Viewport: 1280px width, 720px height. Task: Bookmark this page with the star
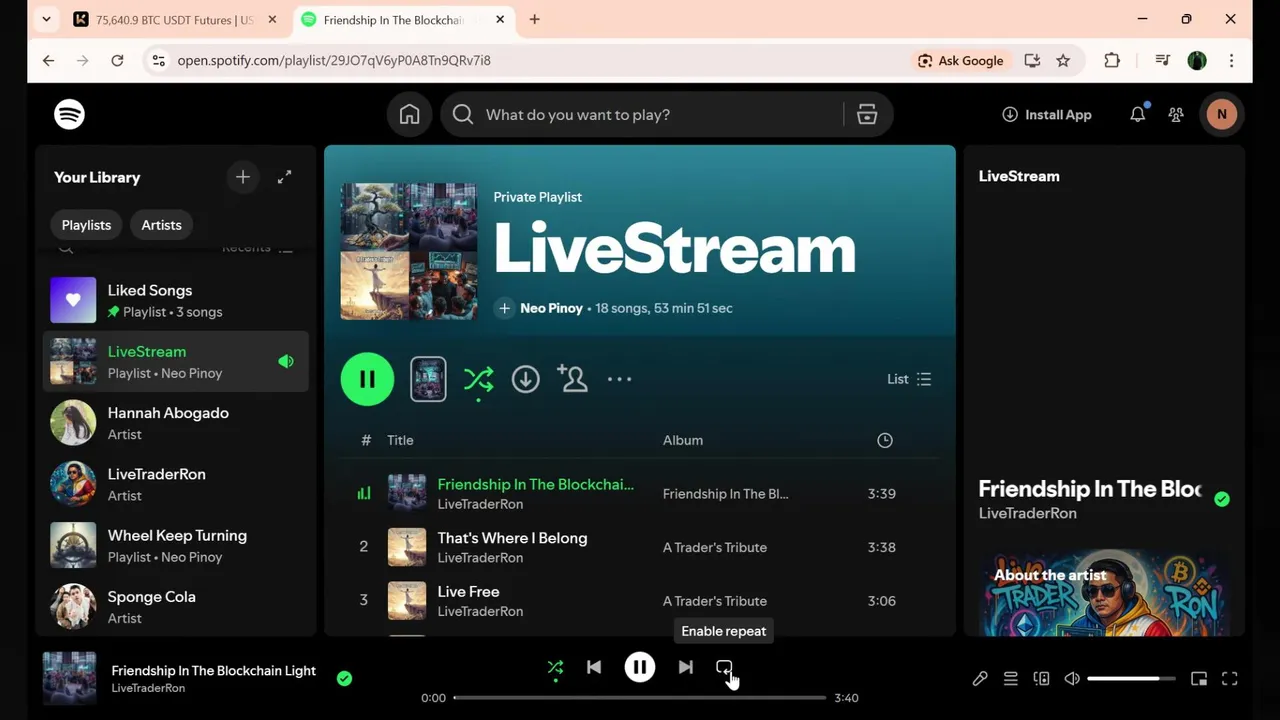[1063, 60]
